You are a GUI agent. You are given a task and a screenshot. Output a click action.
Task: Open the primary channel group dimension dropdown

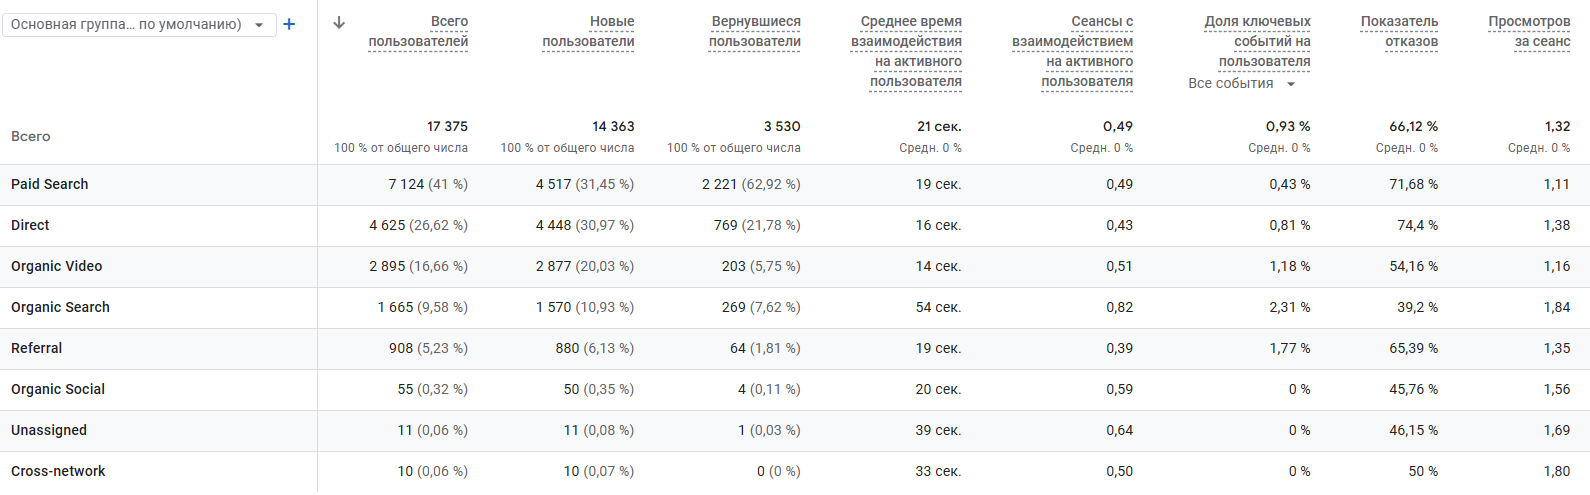coord(139,24)
